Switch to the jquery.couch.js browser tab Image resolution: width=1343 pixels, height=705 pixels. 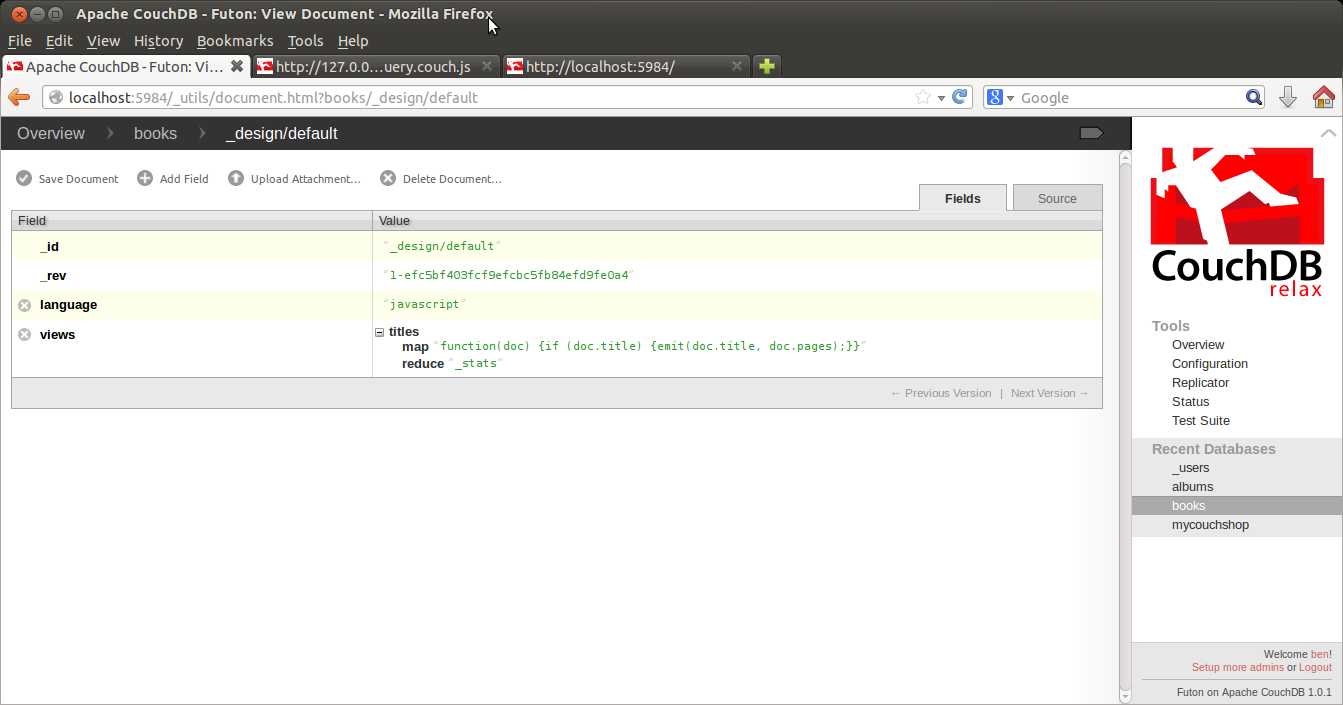tap(375, 66)
